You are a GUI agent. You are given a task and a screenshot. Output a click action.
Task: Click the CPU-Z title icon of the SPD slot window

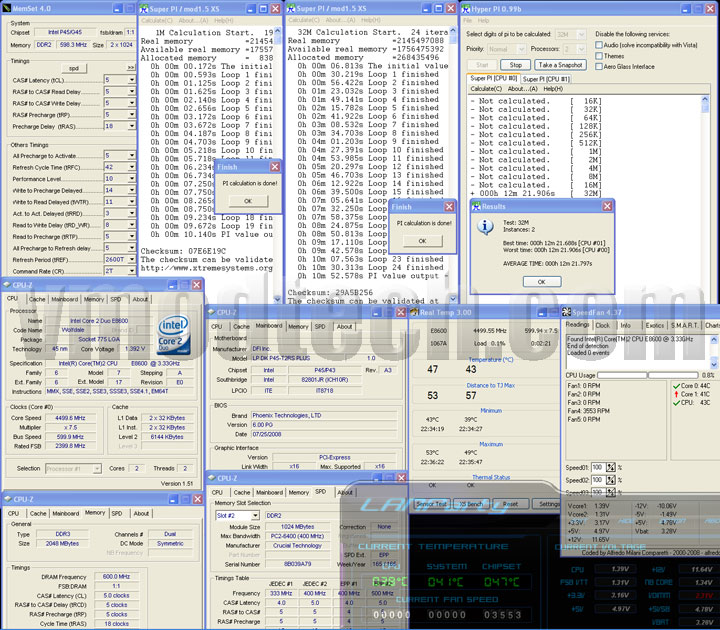(x=212, y=478)
